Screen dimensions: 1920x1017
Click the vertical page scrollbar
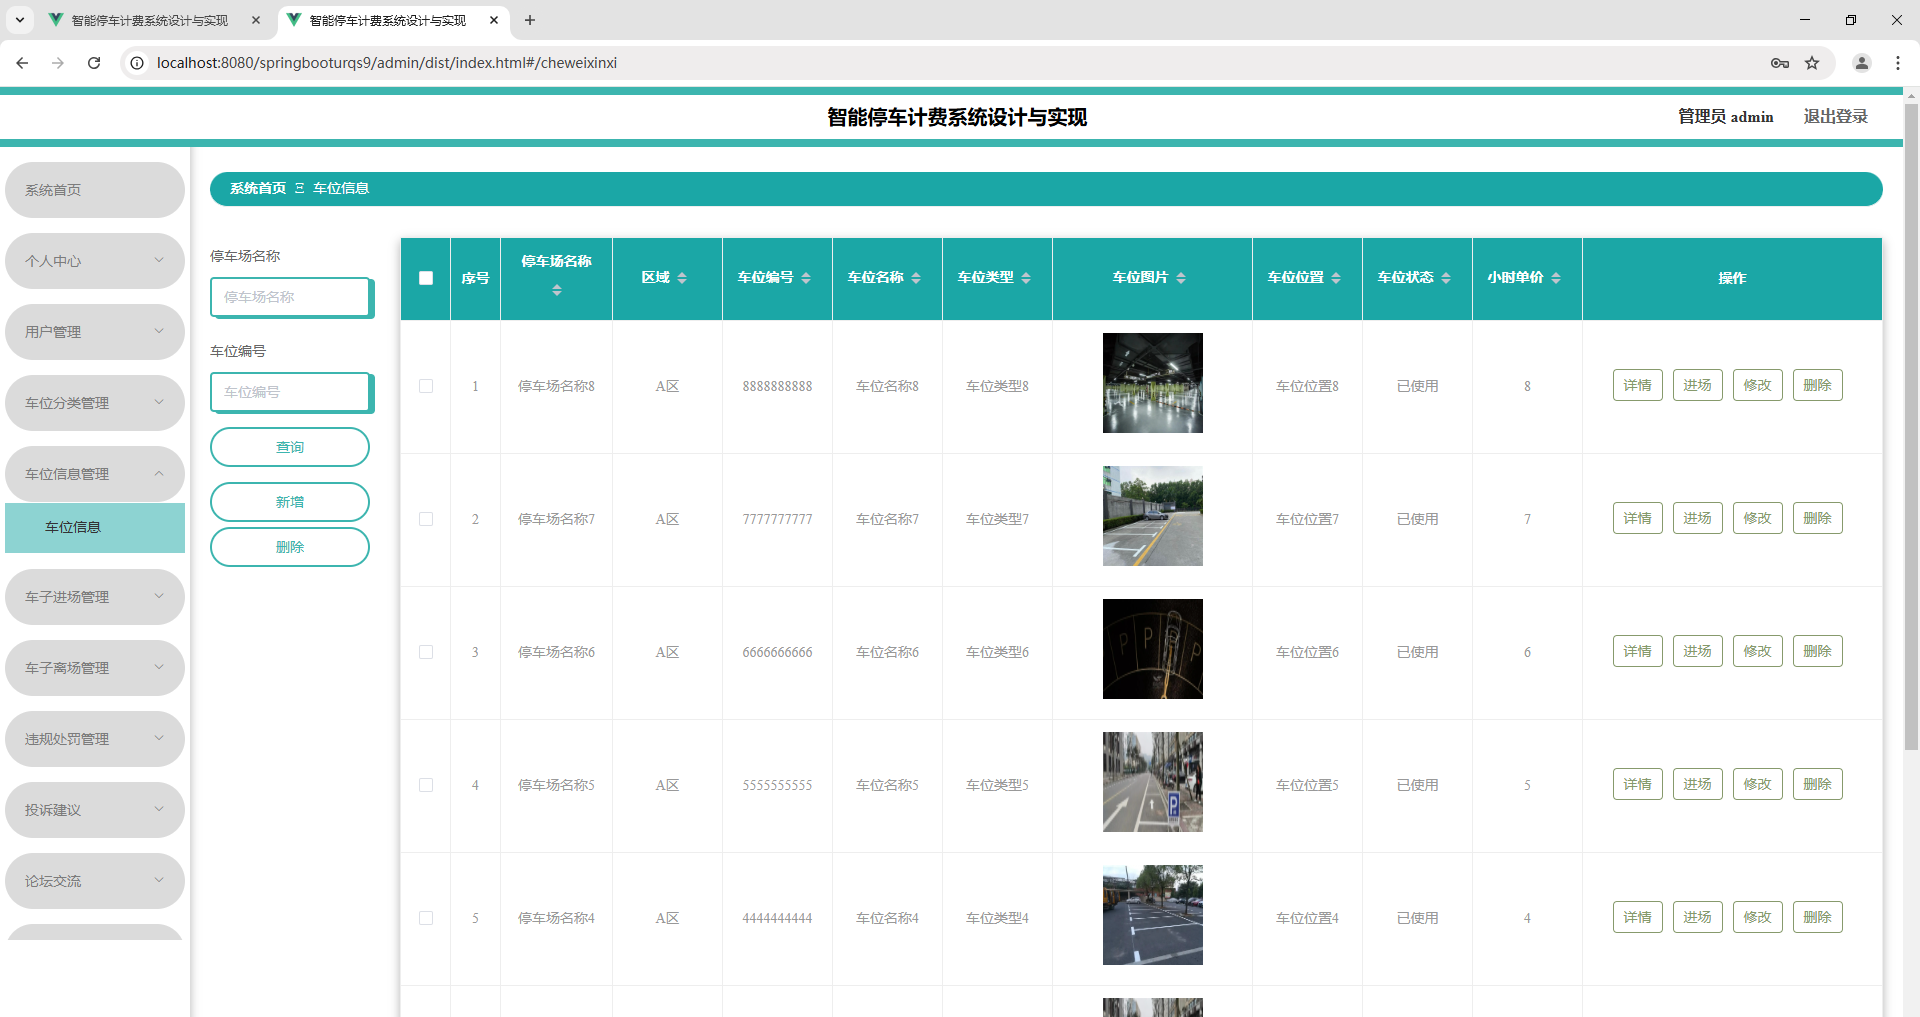click(x=1911, y=425)
